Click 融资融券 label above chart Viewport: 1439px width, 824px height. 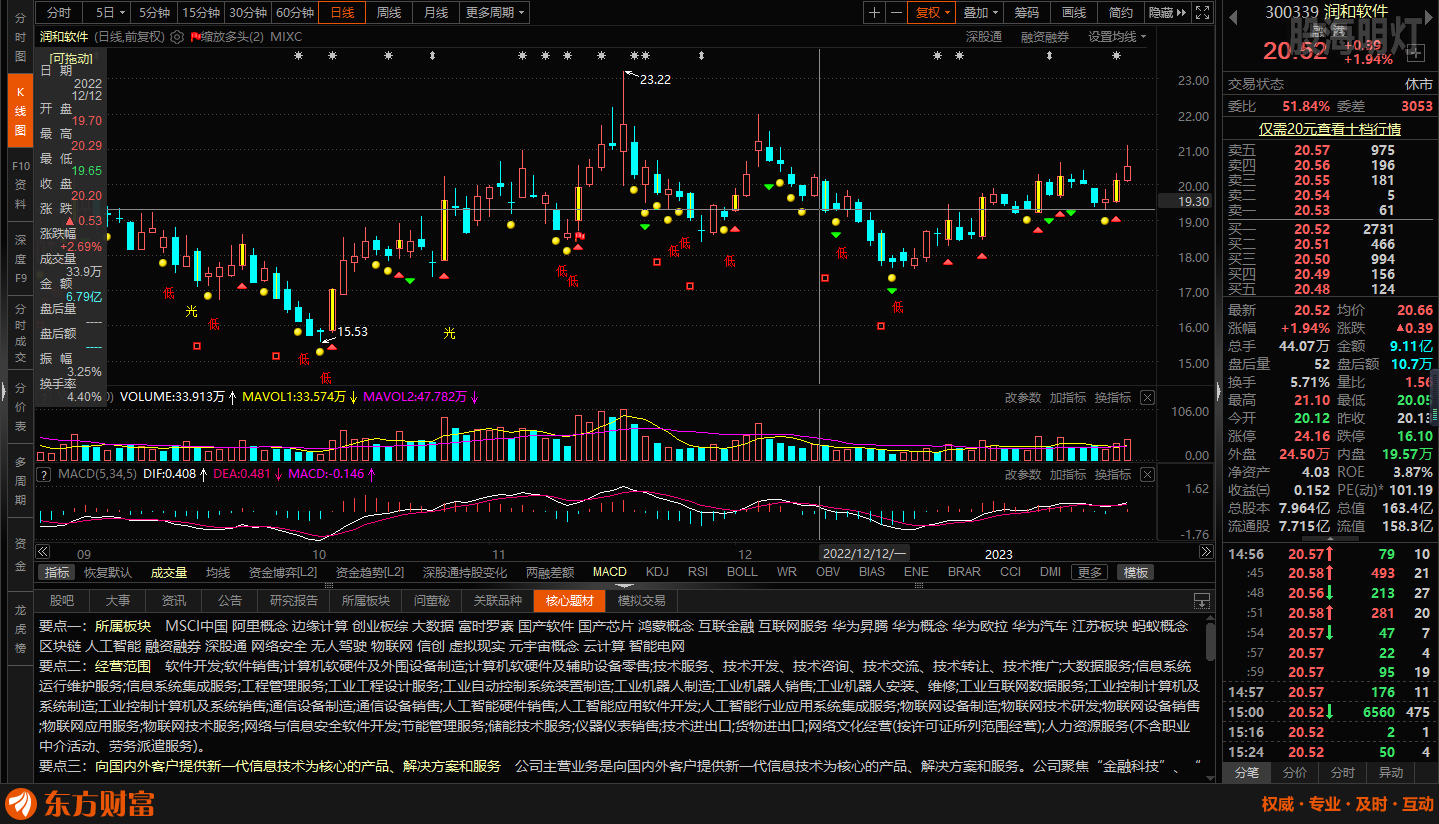[x=1044, y=37]
